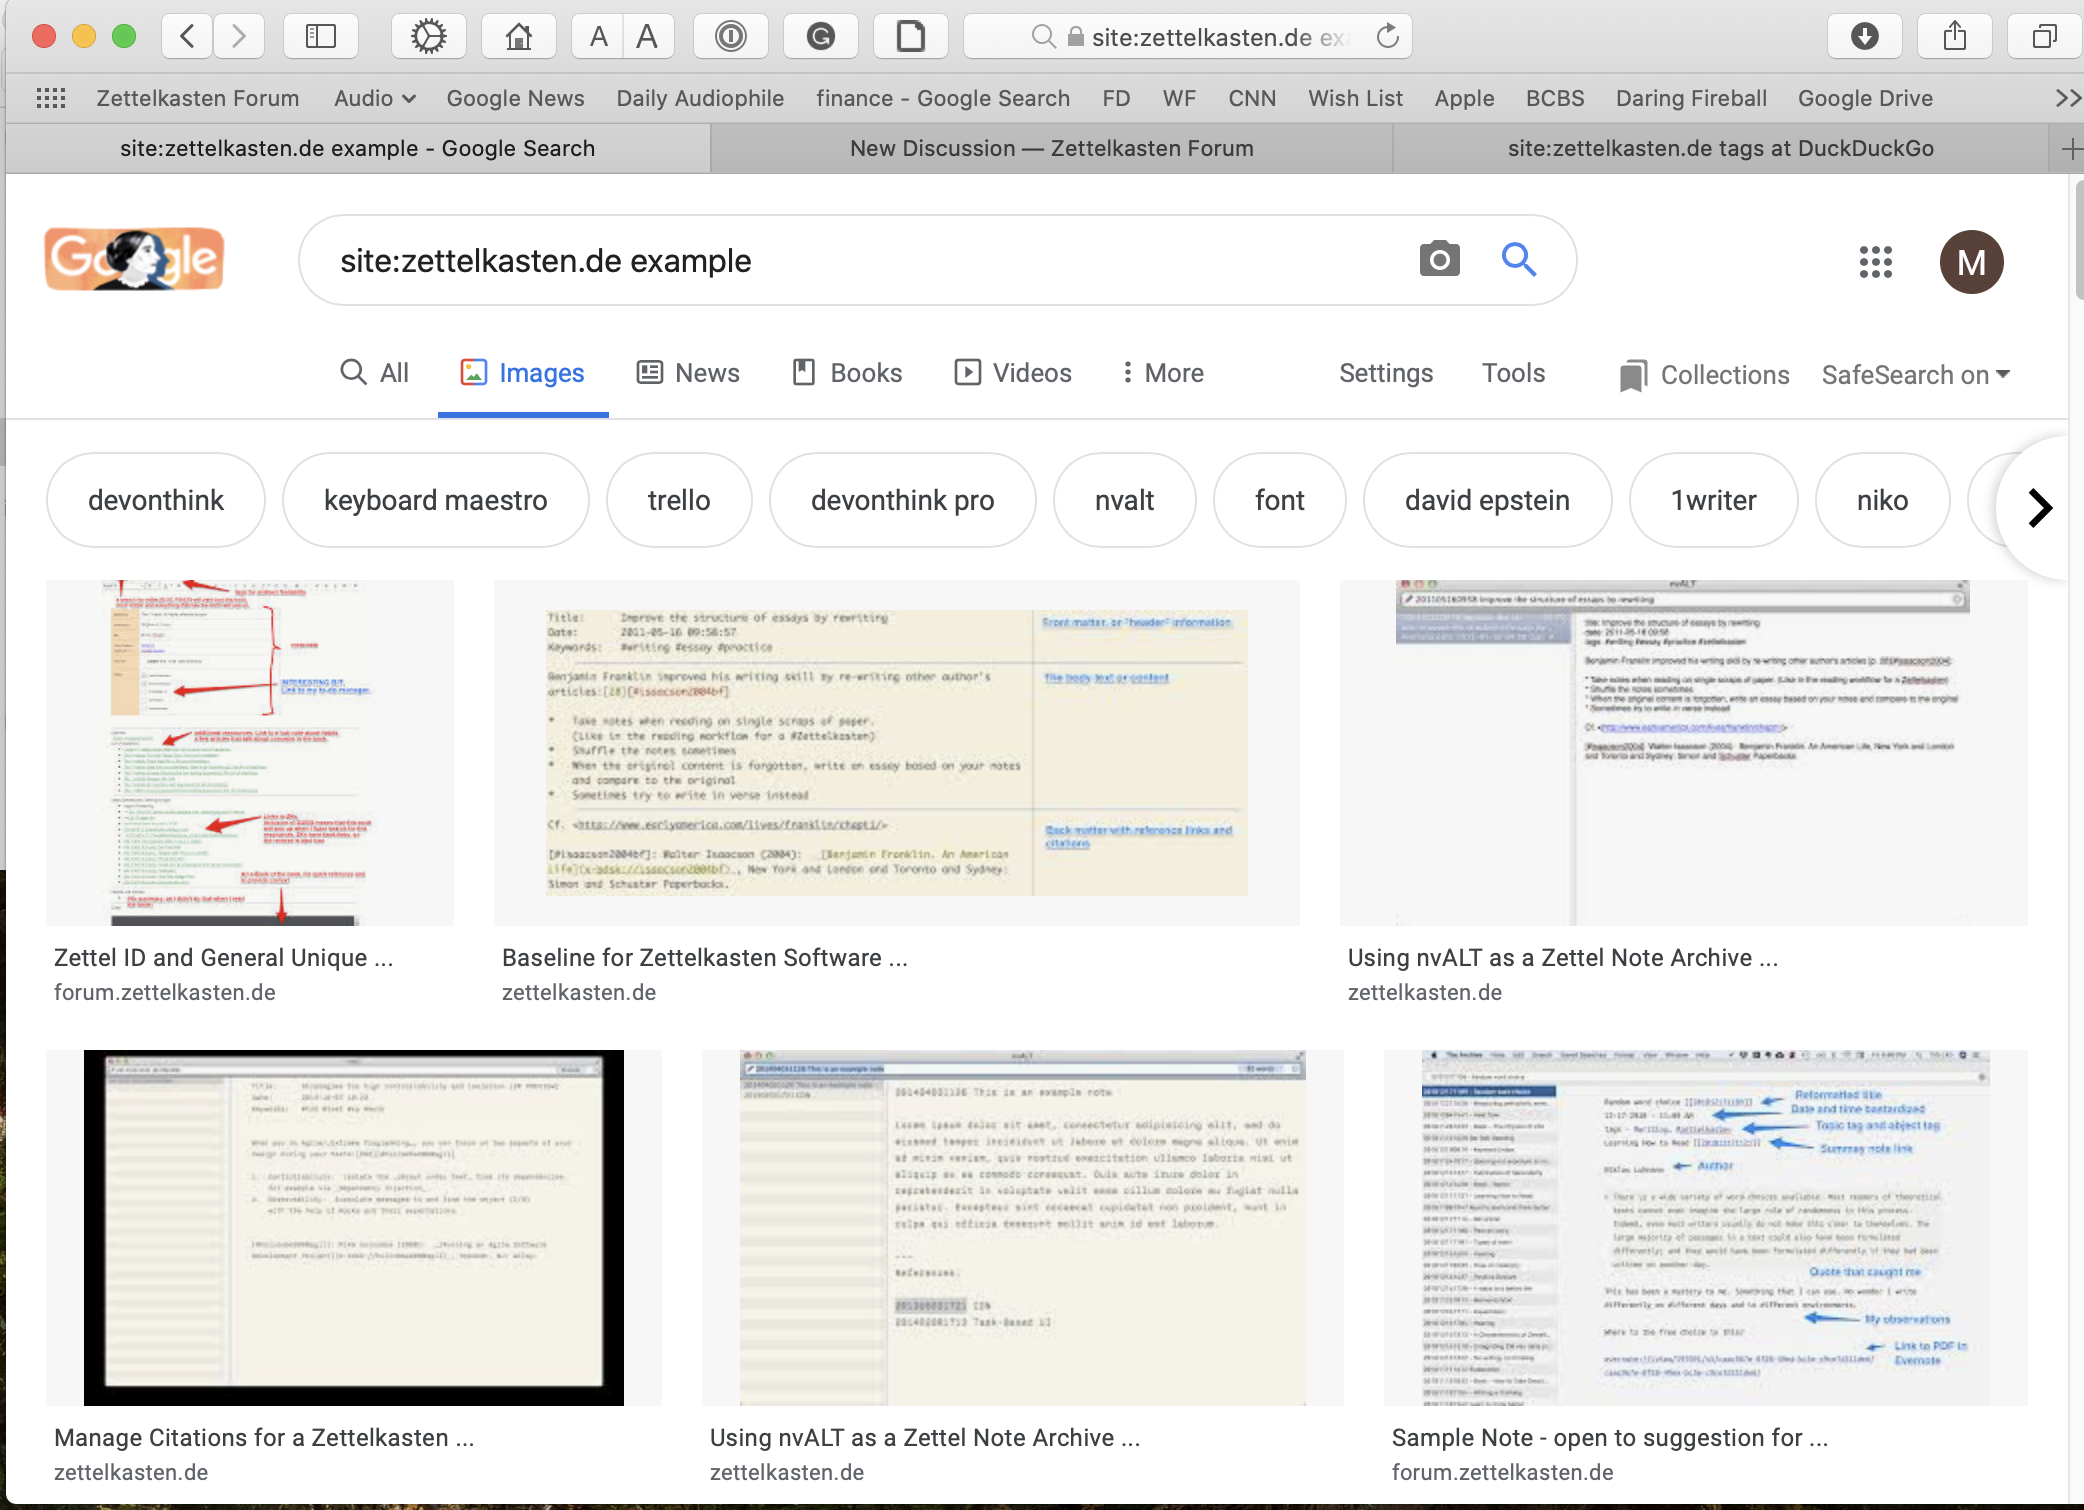Filter by the devonthink pro chip
This screenshot has width=2084, height=1510.
pos(903,500)
